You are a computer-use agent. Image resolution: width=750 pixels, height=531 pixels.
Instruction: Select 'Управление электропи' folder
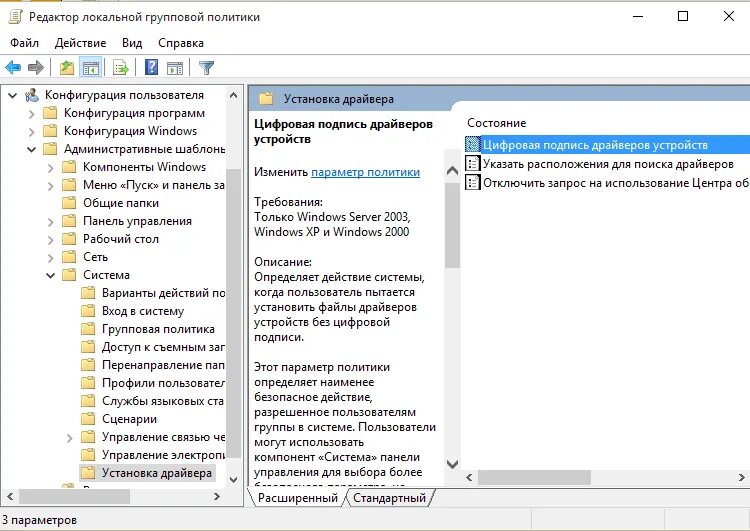[x=164, y=455]
